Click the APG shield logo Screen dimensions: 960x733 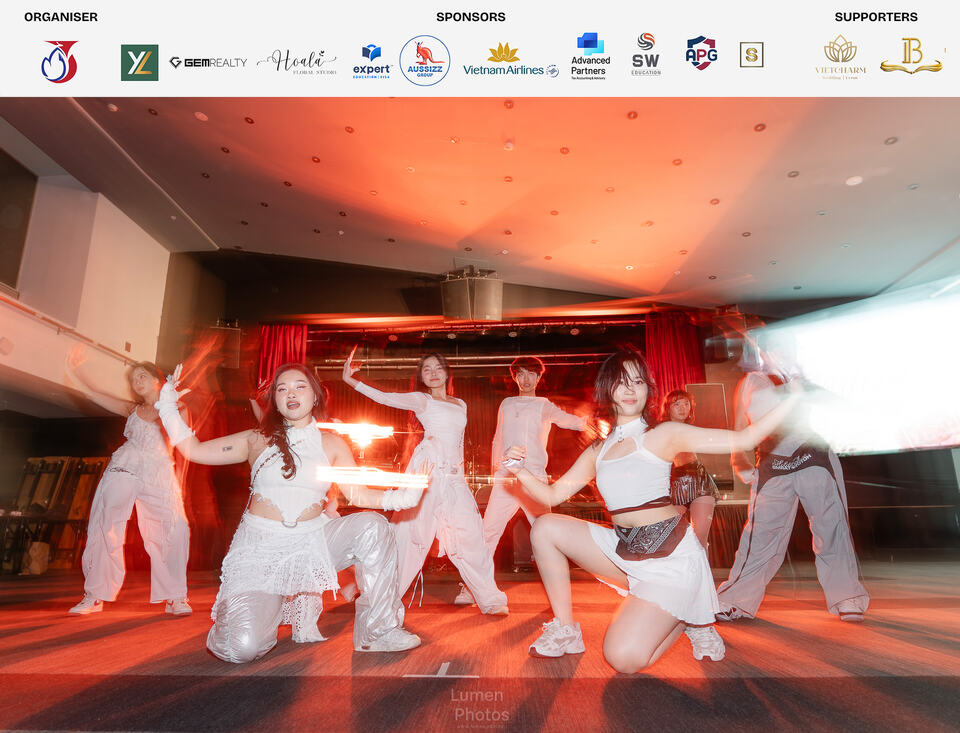point(702,53)
